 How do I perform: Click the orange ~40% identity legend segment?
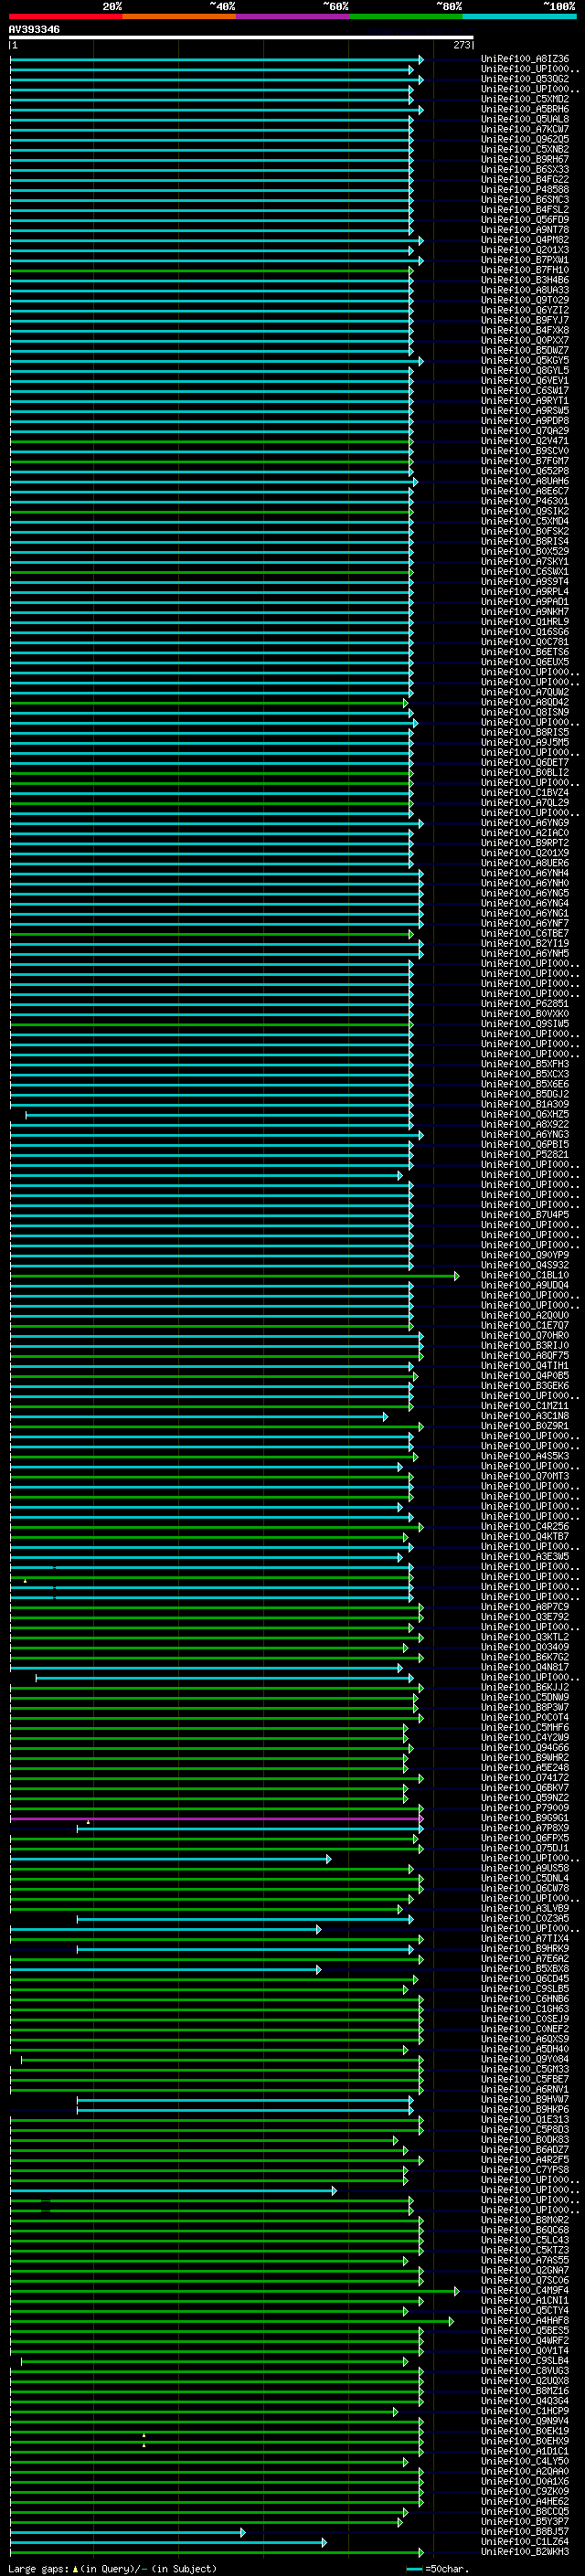coord(179,16)
